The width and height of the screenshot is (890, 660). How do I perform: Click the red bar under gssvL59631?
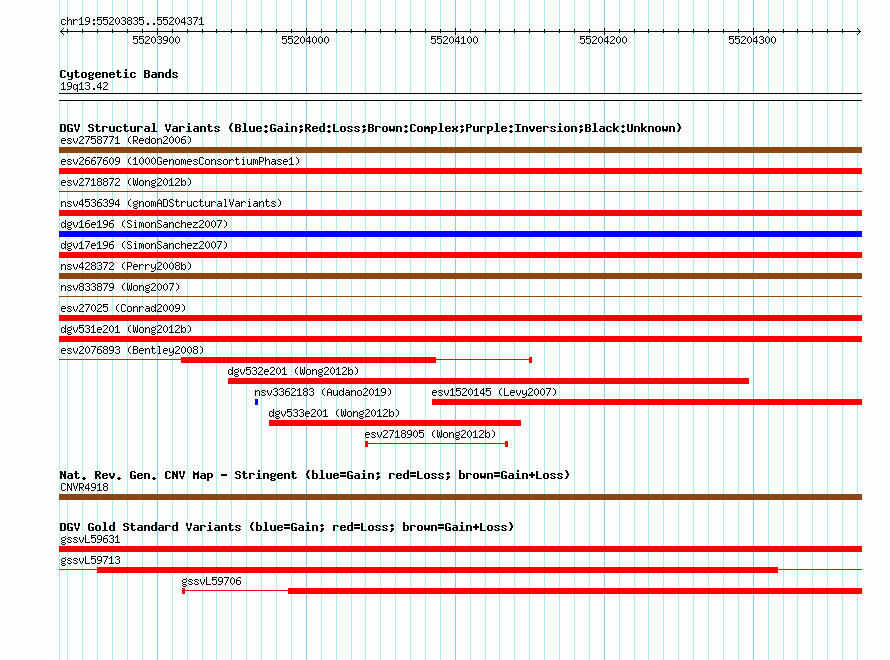(x=460, y=549)
